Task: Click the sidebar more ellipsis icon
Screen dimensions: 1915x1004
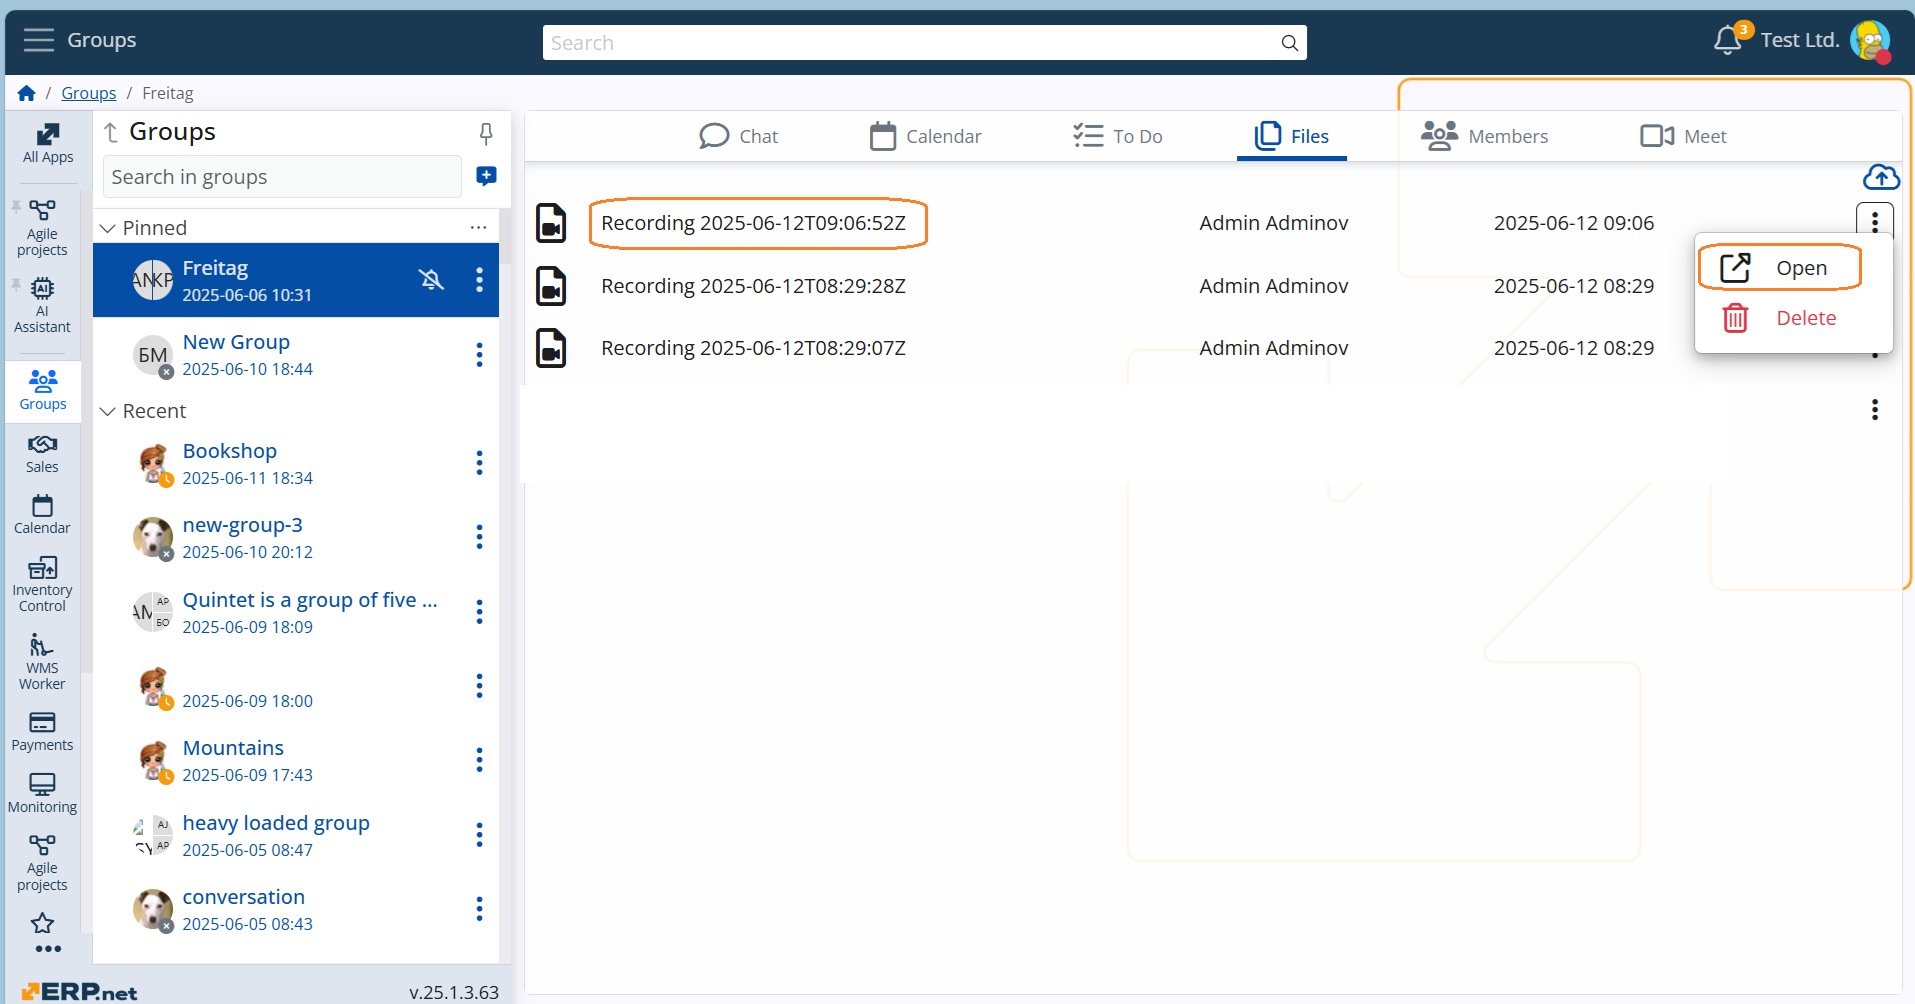Action: [x=48, y=949]
